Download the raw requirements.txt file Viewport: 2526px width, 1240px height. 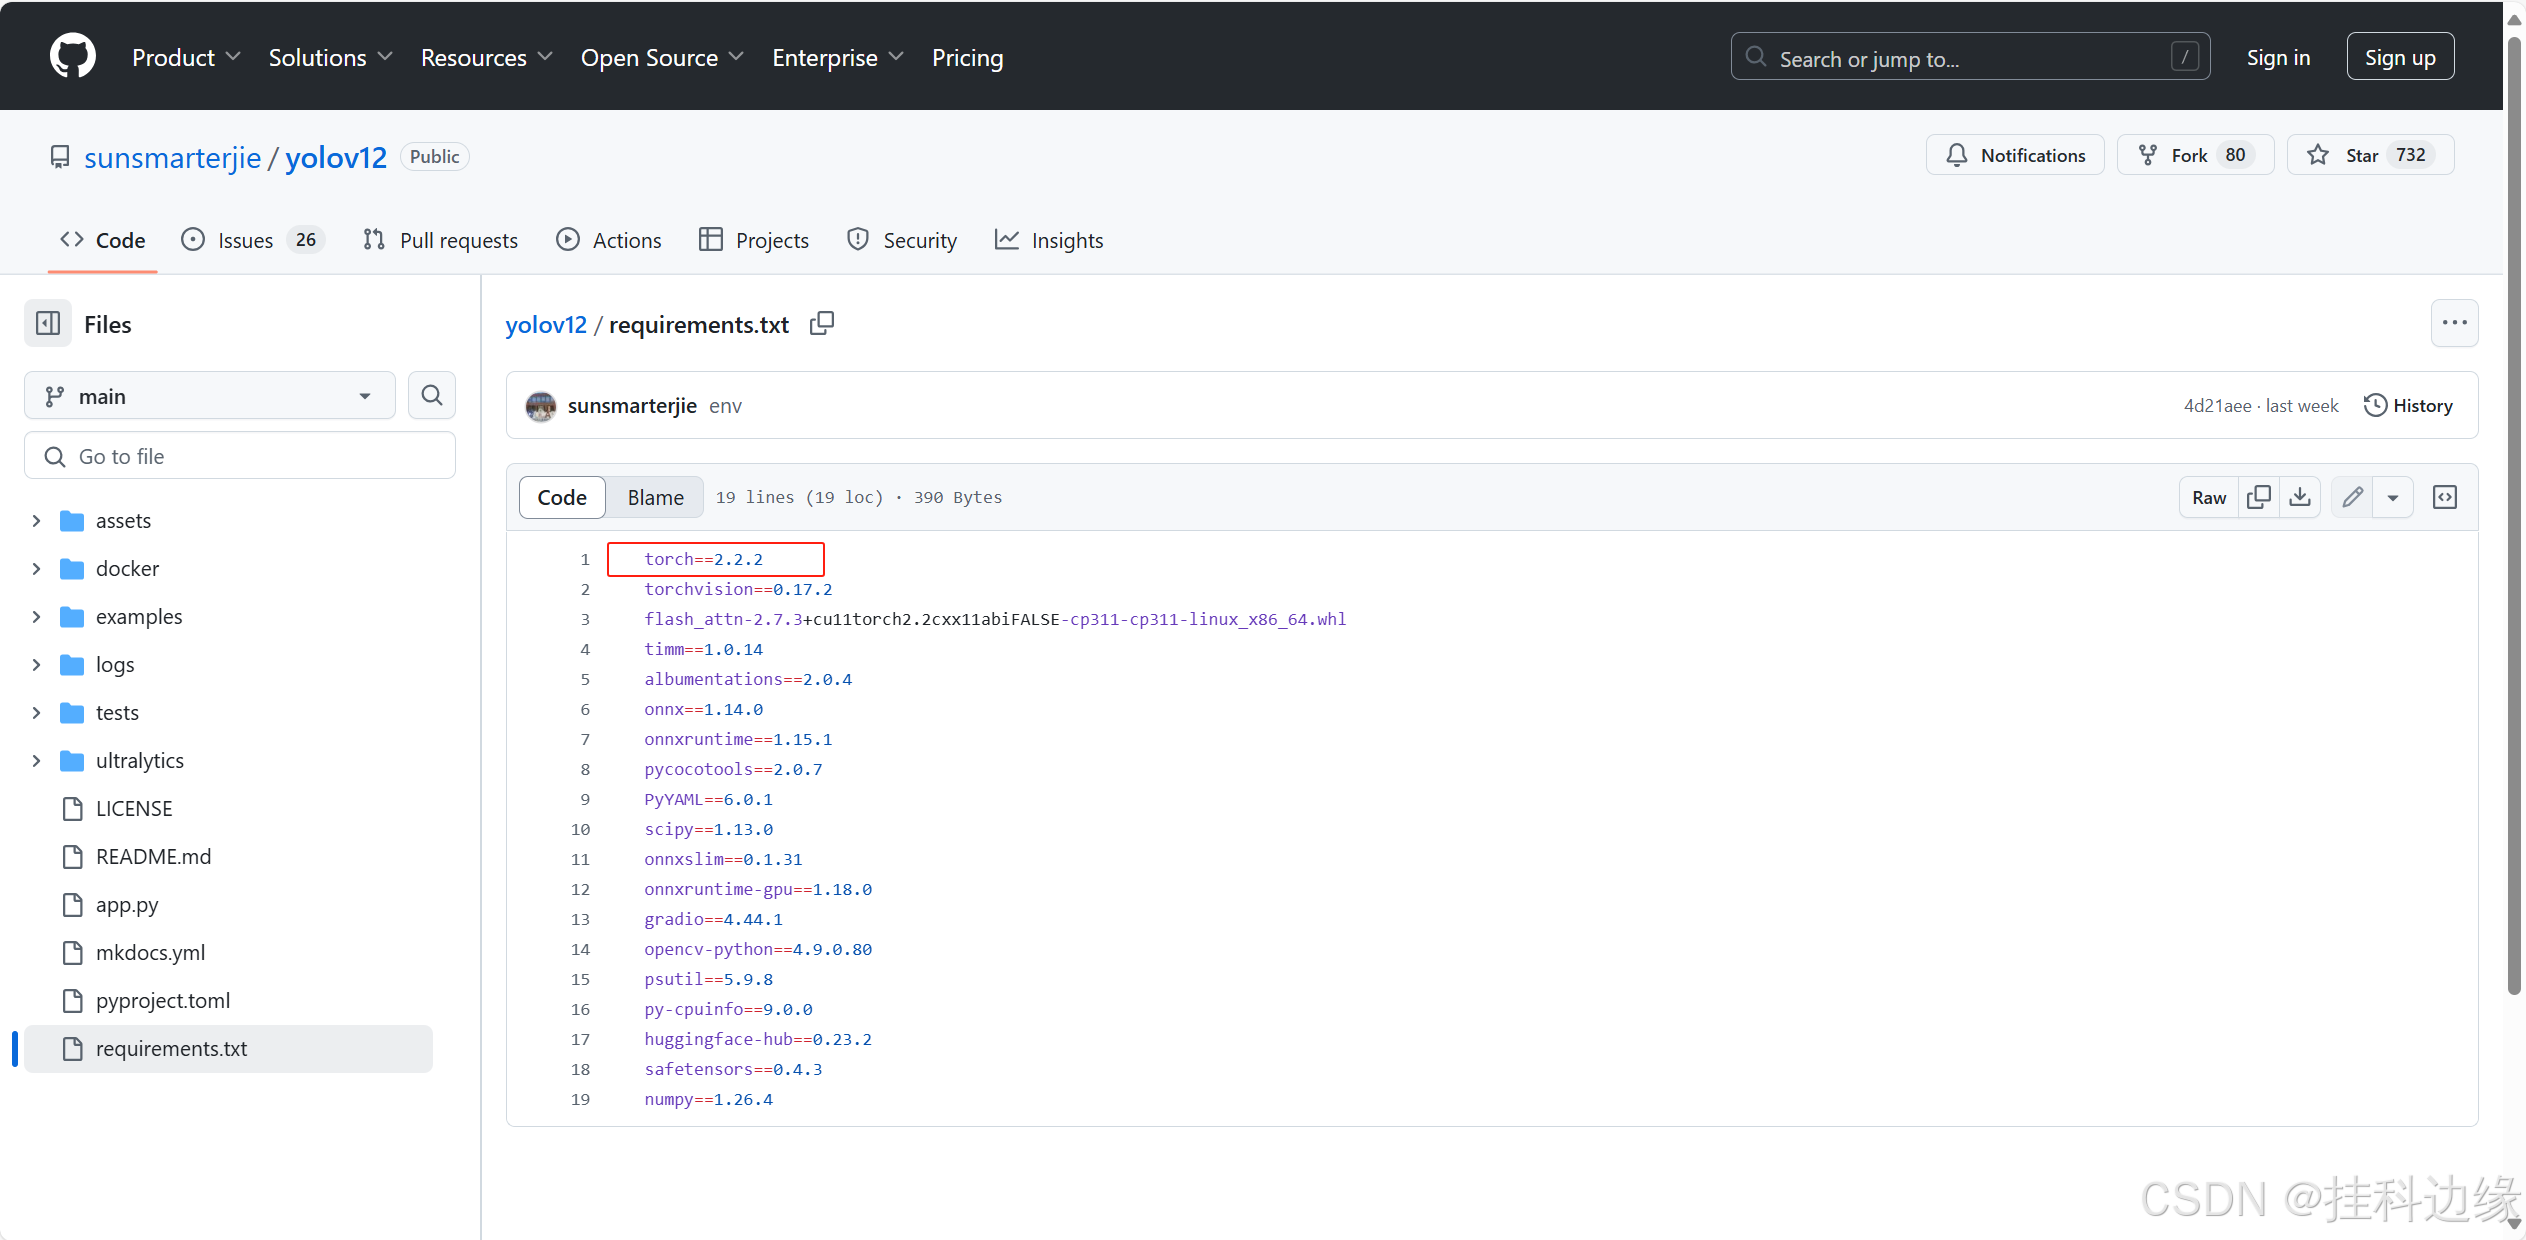(x=2300, y=497)
